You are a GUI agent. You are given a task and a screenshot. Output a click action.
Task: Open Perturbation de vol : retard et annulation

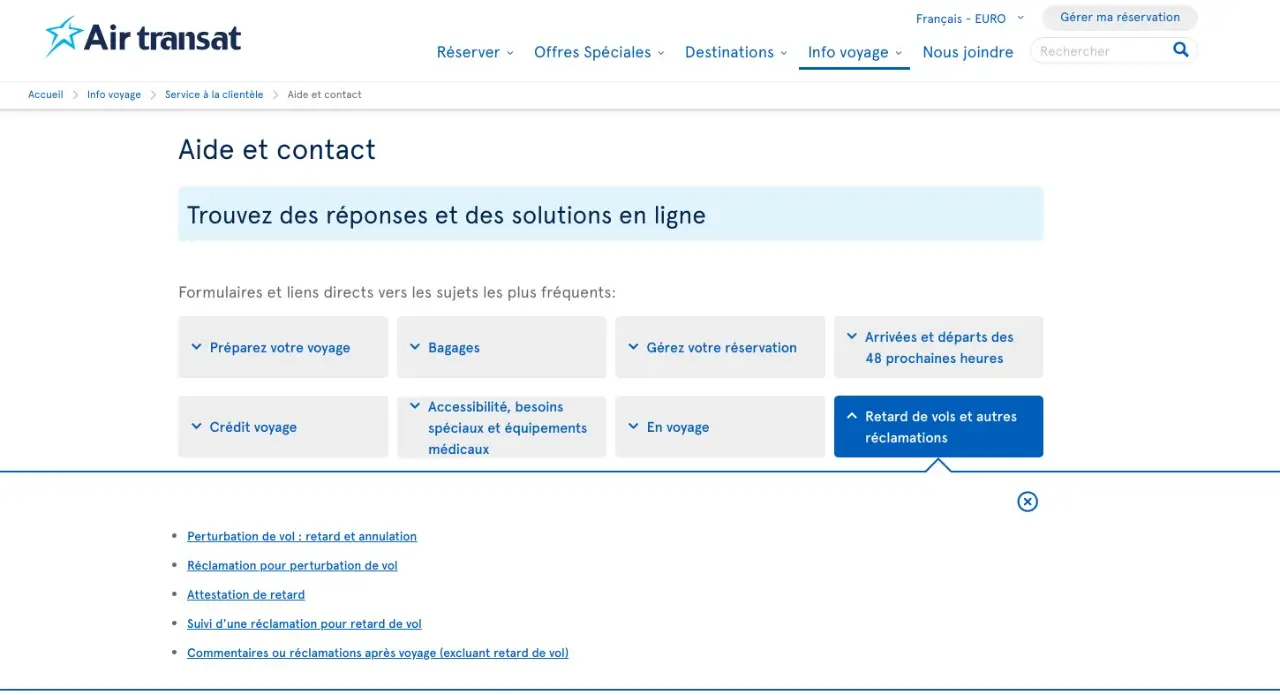302,537
